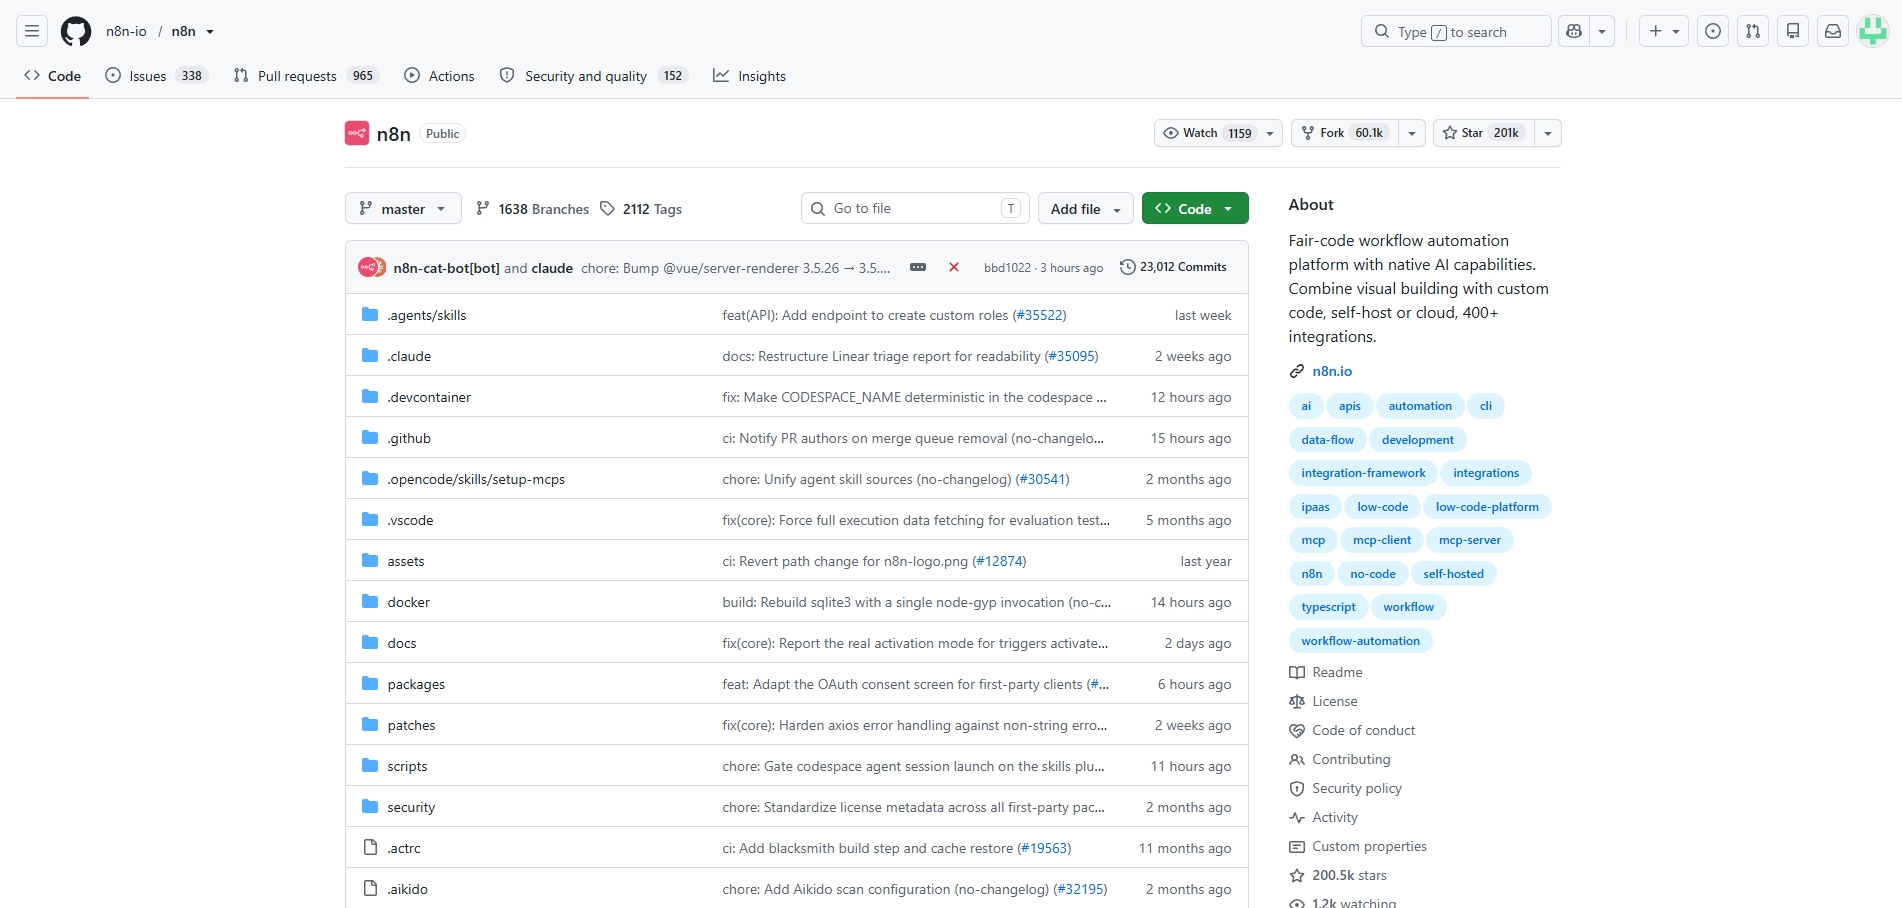Click the Contributing people icon

pyautogui.click(x=1297, y=759)
